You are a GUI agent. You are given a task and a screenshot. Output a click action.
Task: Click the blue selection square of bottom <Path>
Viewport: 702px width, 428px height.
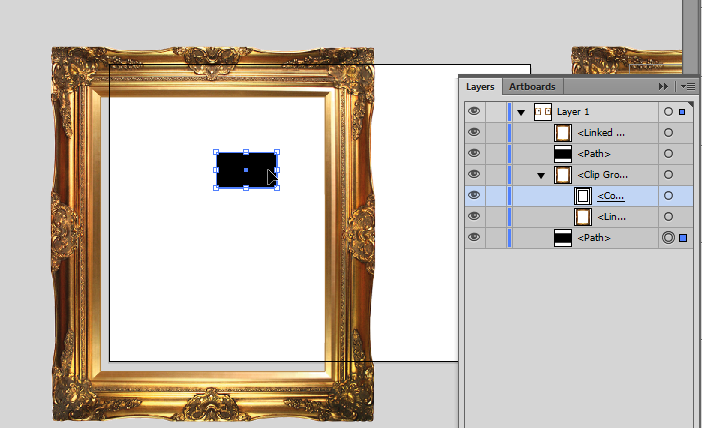click(x=683, y=238)
